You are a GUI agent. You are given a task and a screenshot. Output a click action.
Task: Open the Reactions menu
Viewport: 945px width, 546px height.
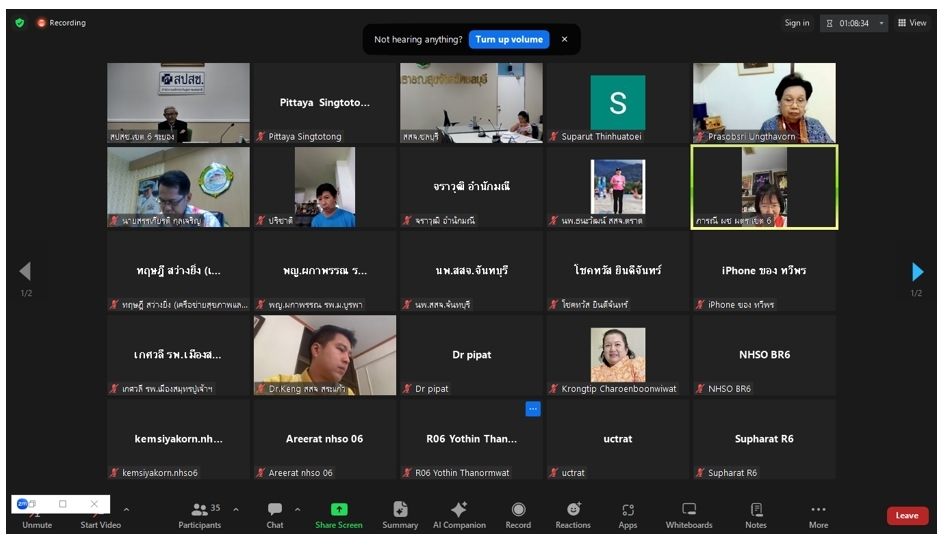pos(573,514)
